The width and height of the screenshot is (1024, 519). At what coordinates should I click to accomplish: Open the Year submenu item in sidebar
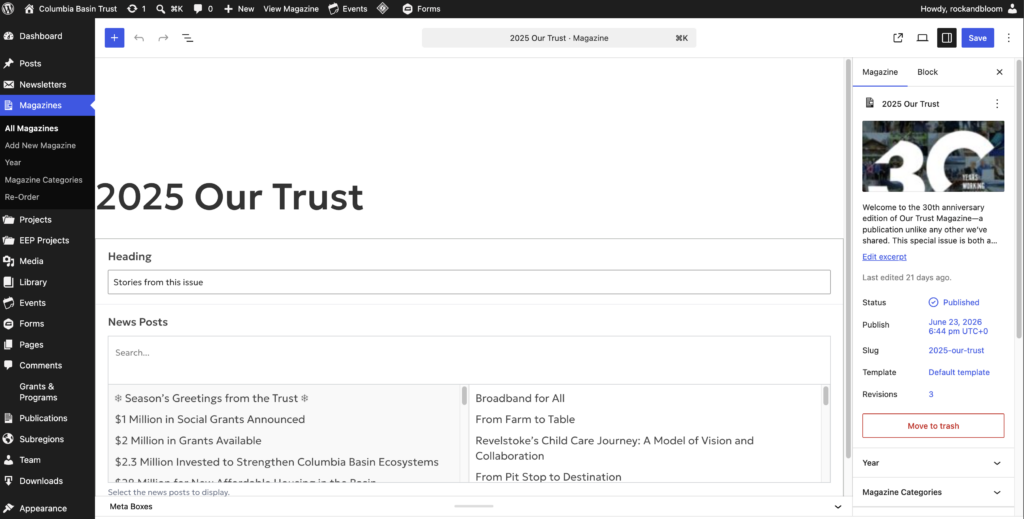(x=13, y=163)
